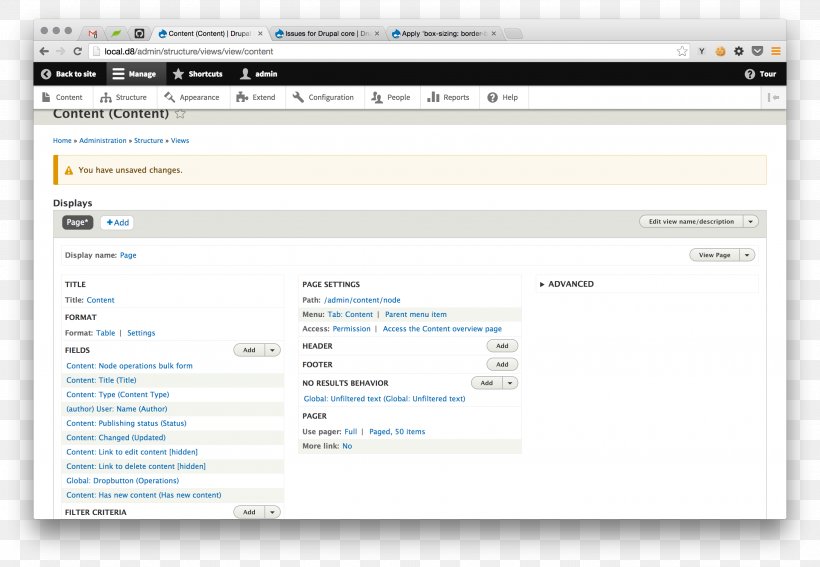Click the browser forward arrow
820x567 pixels.
pyautogui.click(x=61, y=51)
